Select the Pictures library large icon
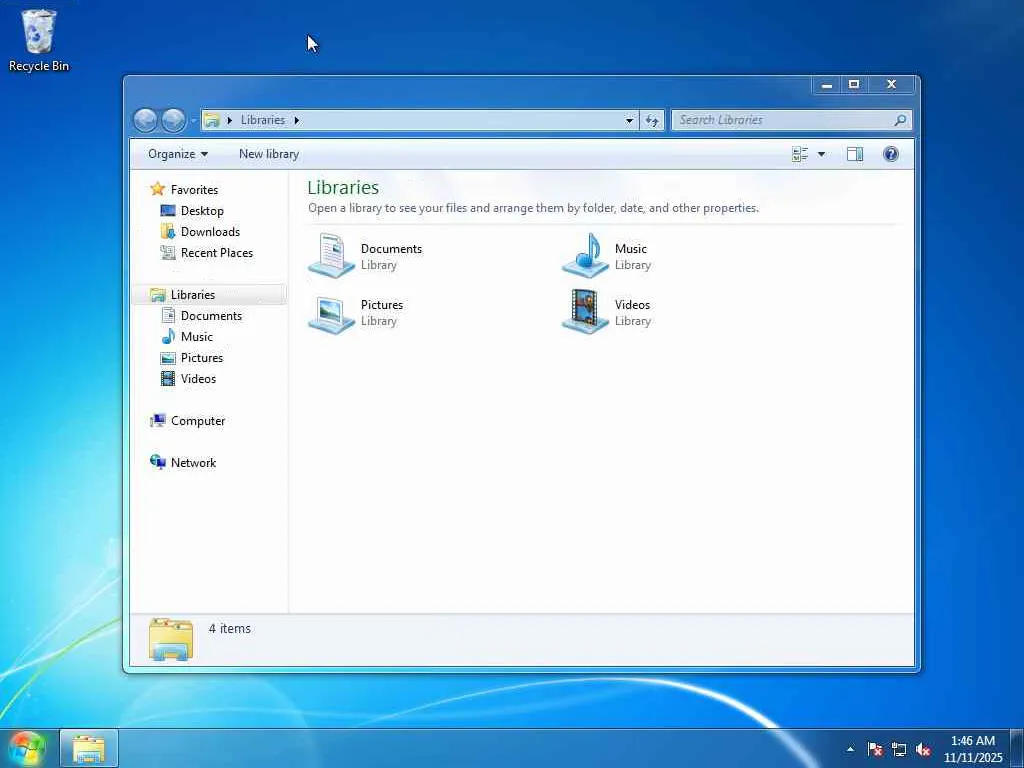 (x=332, y=313)
